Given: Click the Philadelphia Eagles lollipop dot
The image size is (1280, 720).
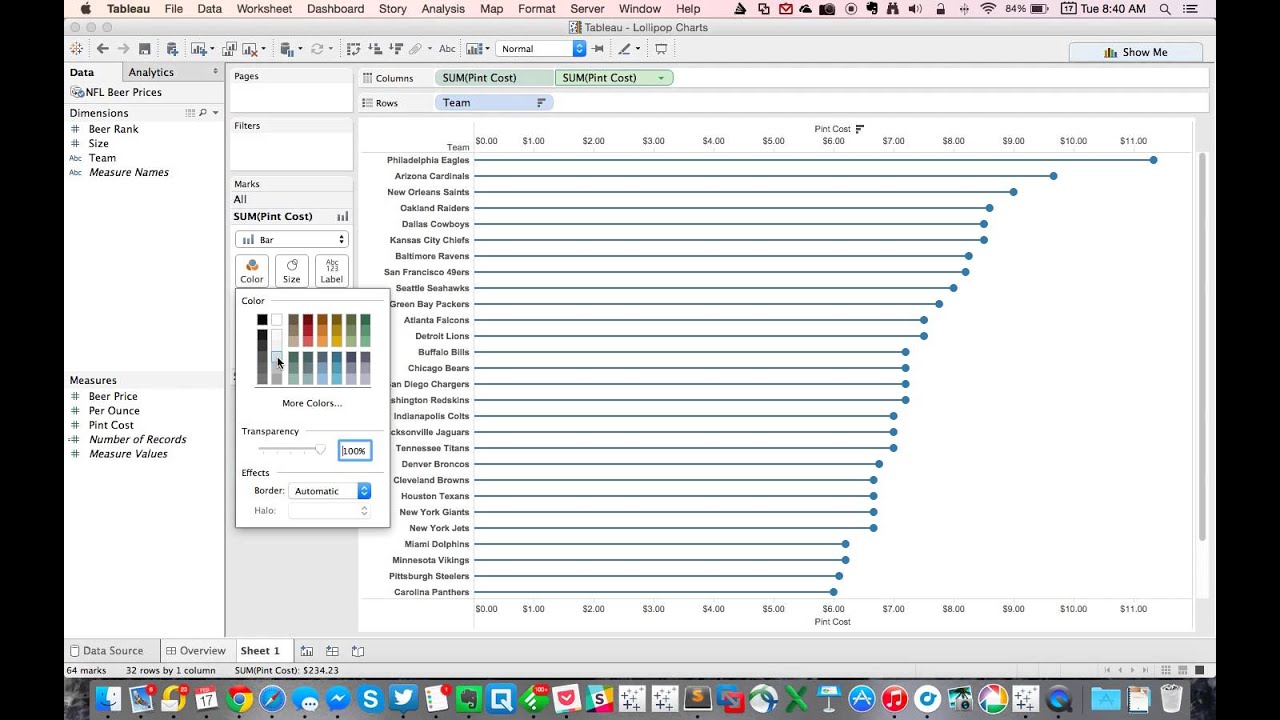Looking at the screenshot, I should pos(1153,160).
